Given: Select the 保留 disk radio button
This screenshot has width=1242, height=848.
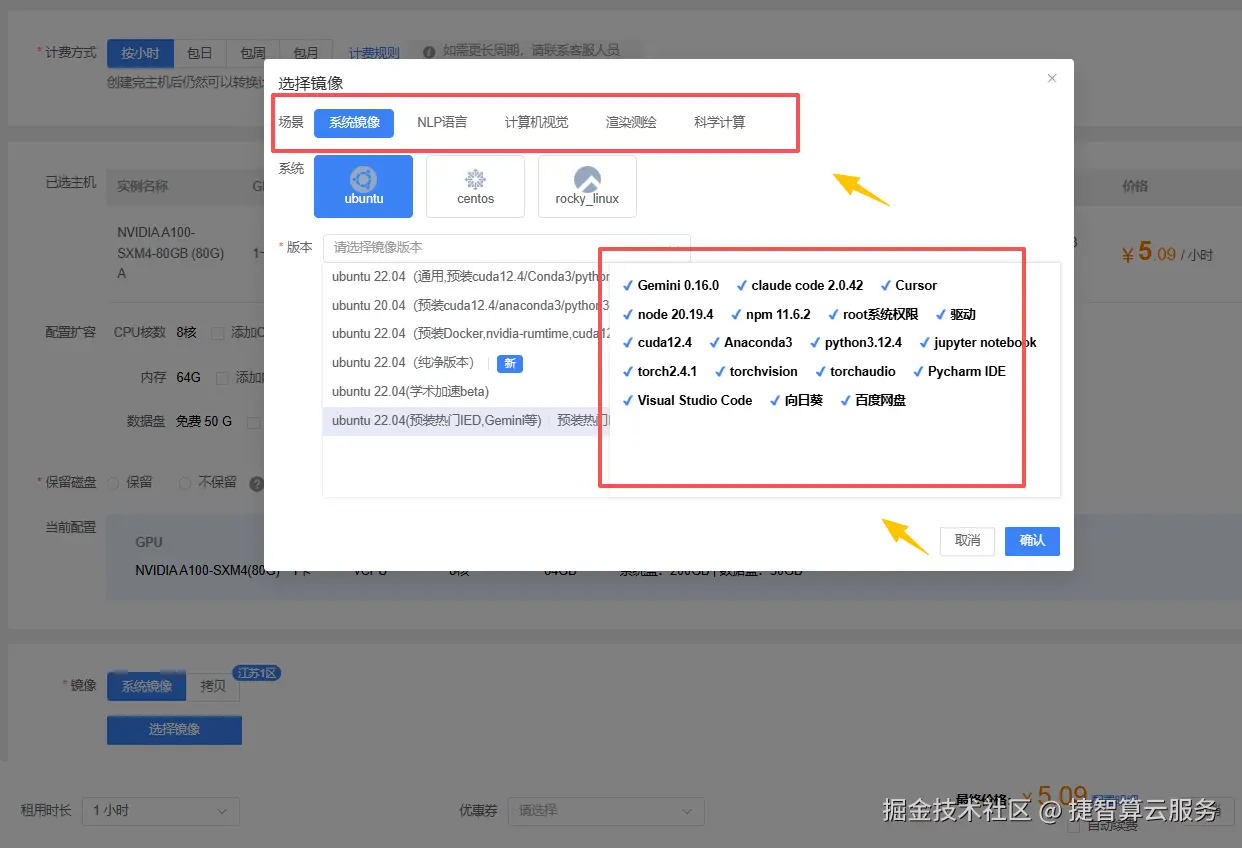Looking at the screenshot, I should pos(113,483).
